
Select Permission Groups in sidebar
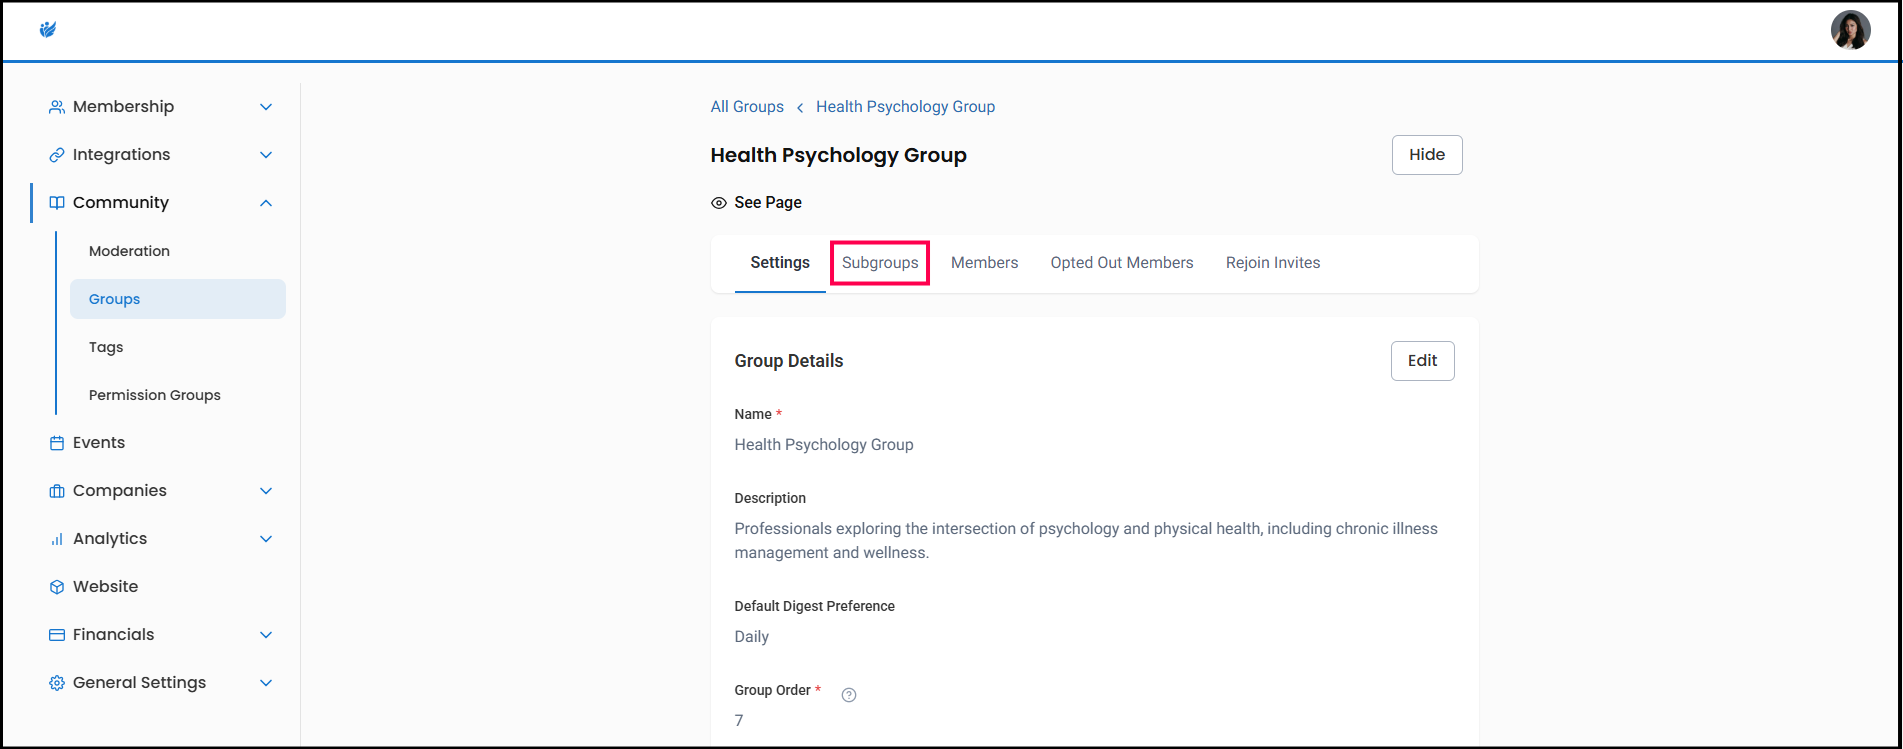tap(155, 395)
